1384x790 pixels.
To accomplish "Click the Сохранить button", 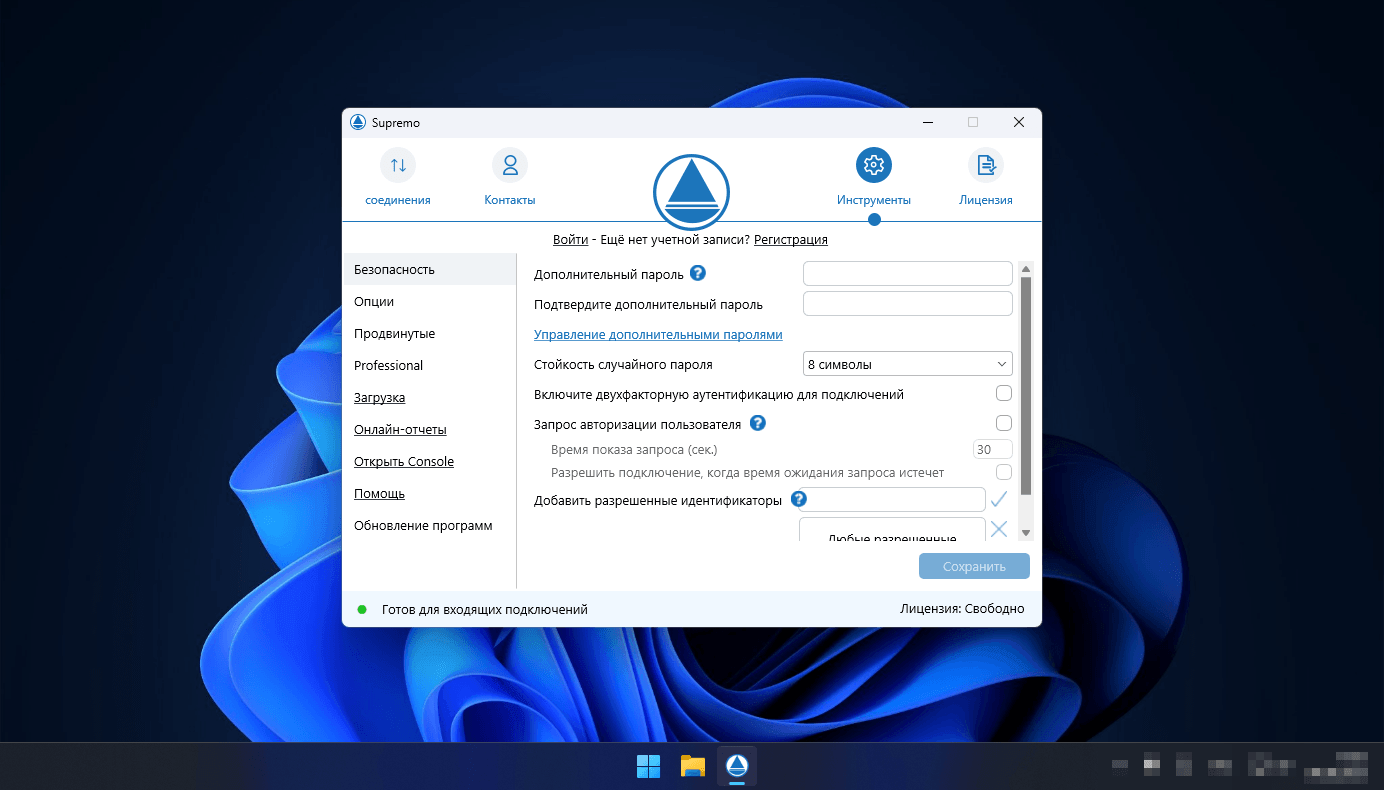I will click(974, 566).
